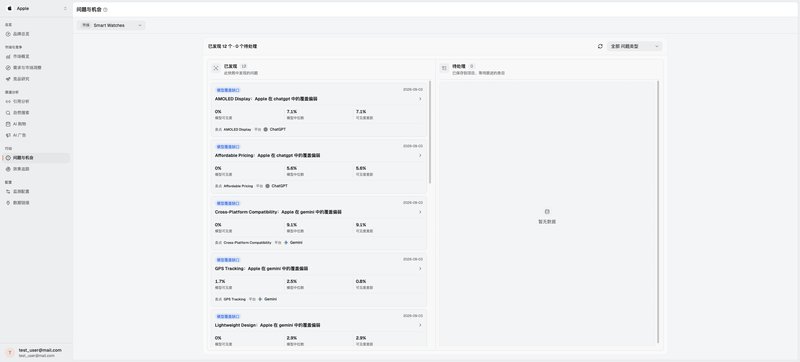Open the Lightweight Design coverage gap title
The height and width of the screenshot is (362, 800).
268,325
